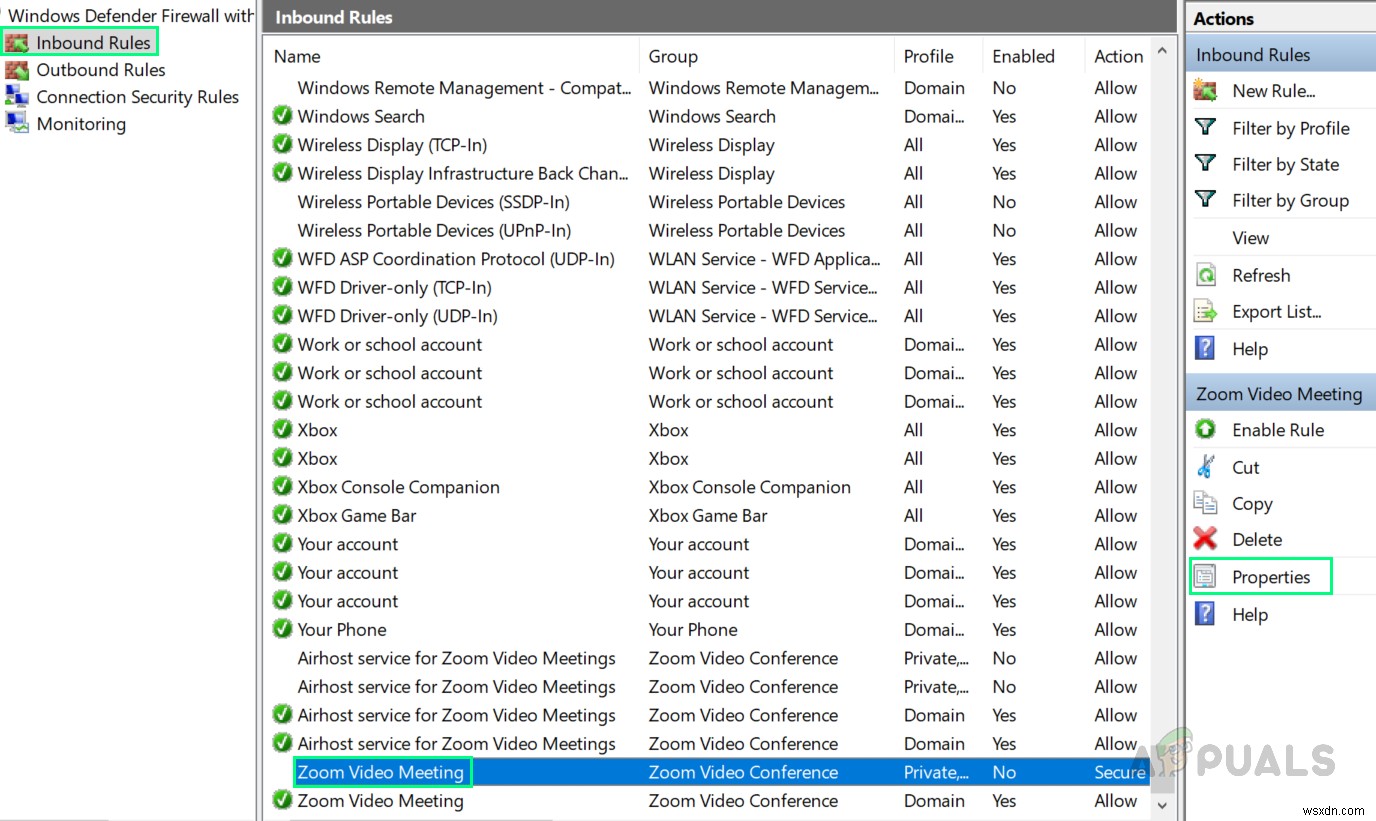Select Inbound Rules in the left tree
The image size is (1376, 821).
(x=93, y=43)
